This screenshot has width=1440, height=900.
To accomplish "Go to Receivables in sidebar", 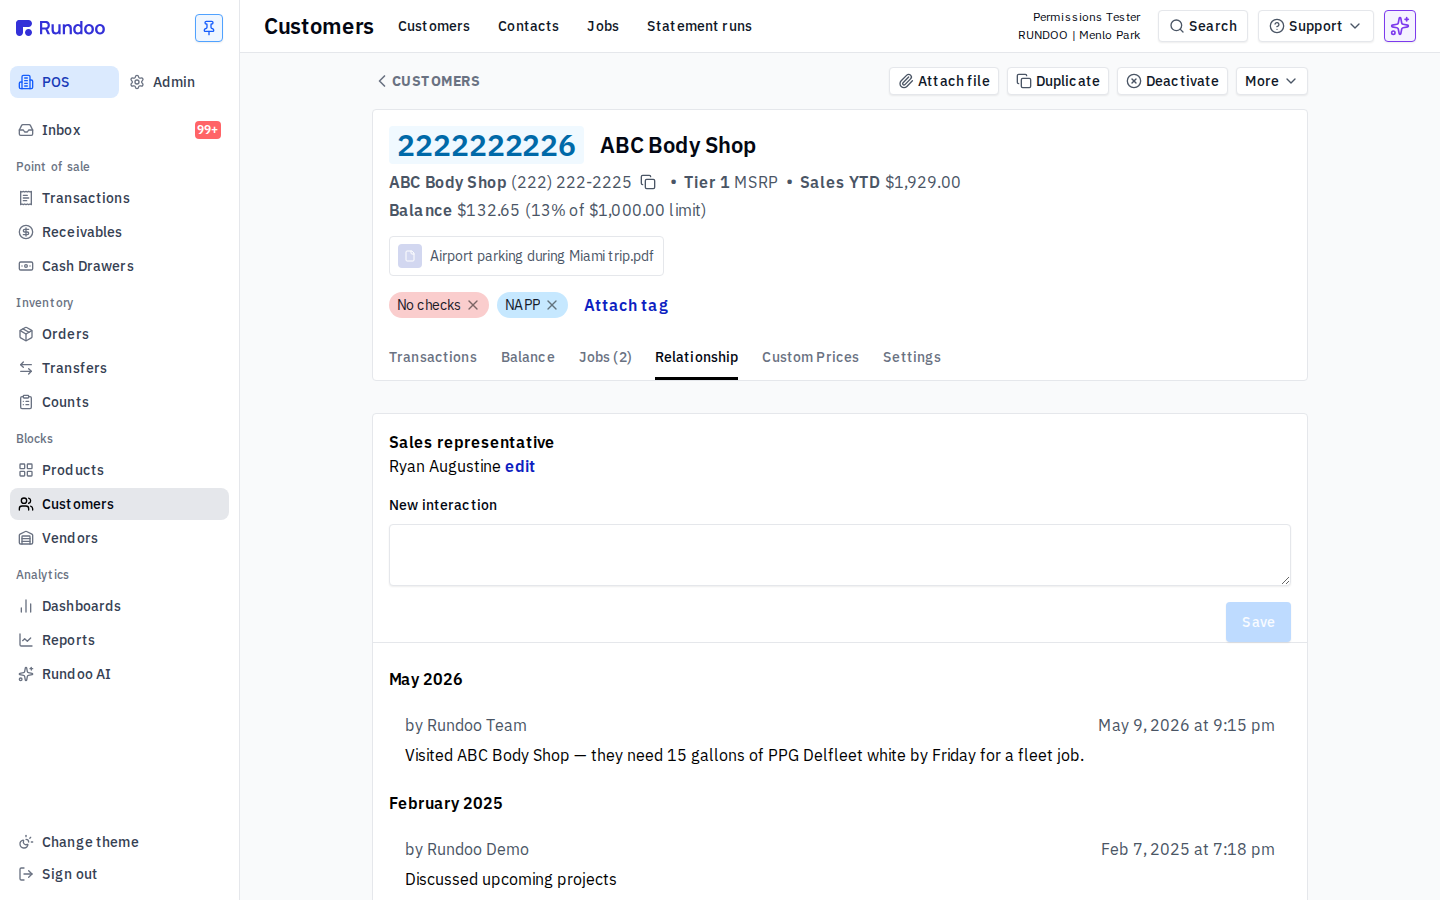I will pyautogui.click(x=119, y=232).
